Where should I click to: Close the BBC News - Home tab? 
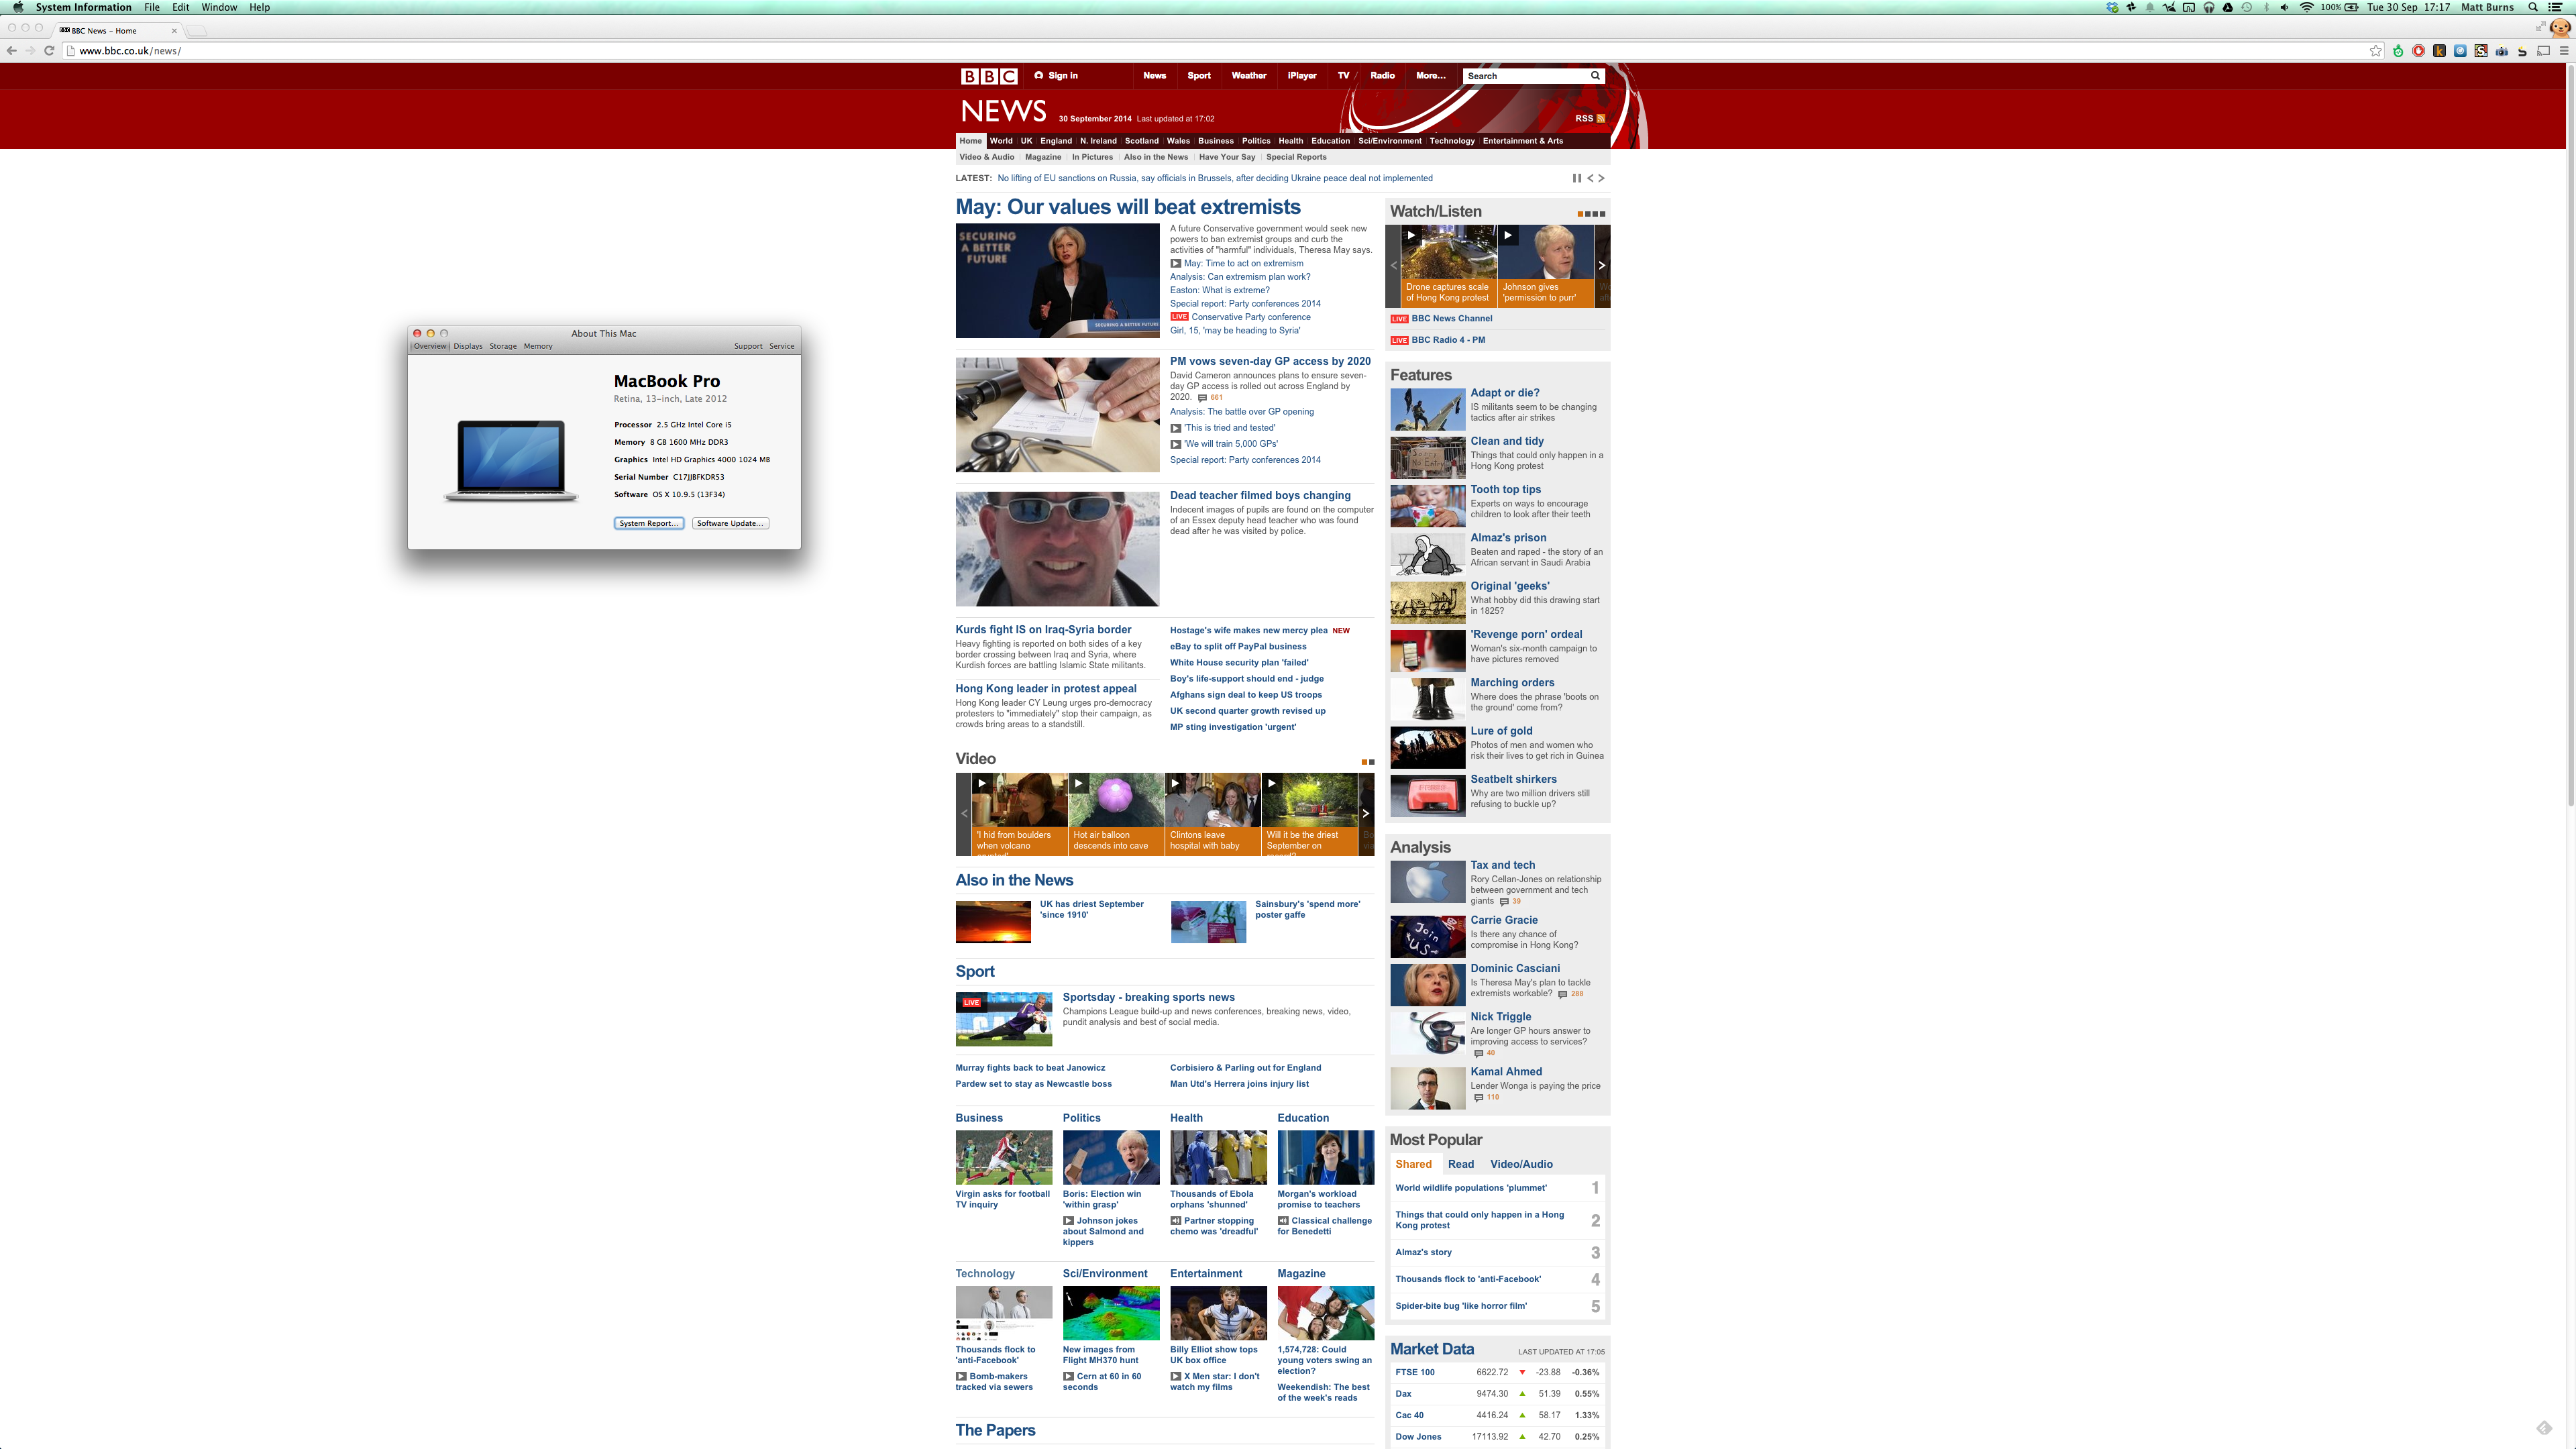point(174,31)
